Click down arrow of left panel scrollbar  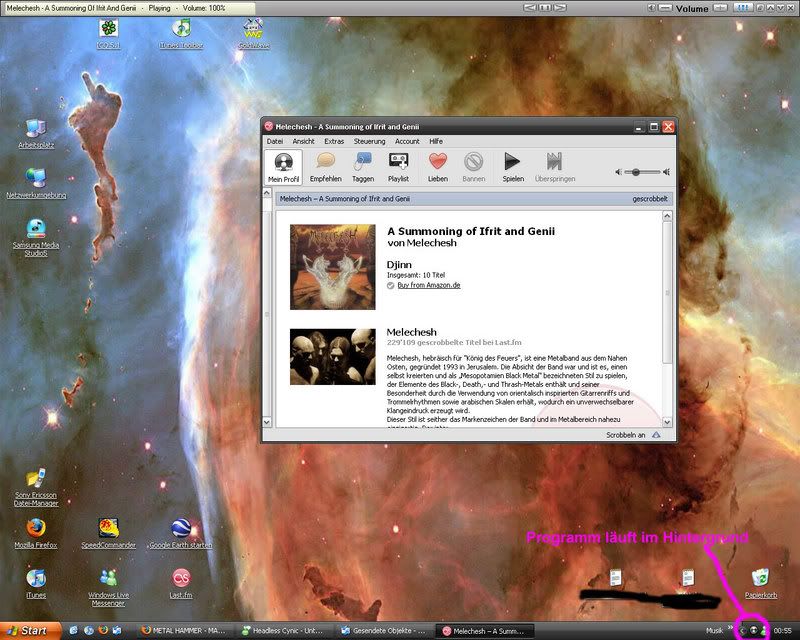tap(266, 422)
